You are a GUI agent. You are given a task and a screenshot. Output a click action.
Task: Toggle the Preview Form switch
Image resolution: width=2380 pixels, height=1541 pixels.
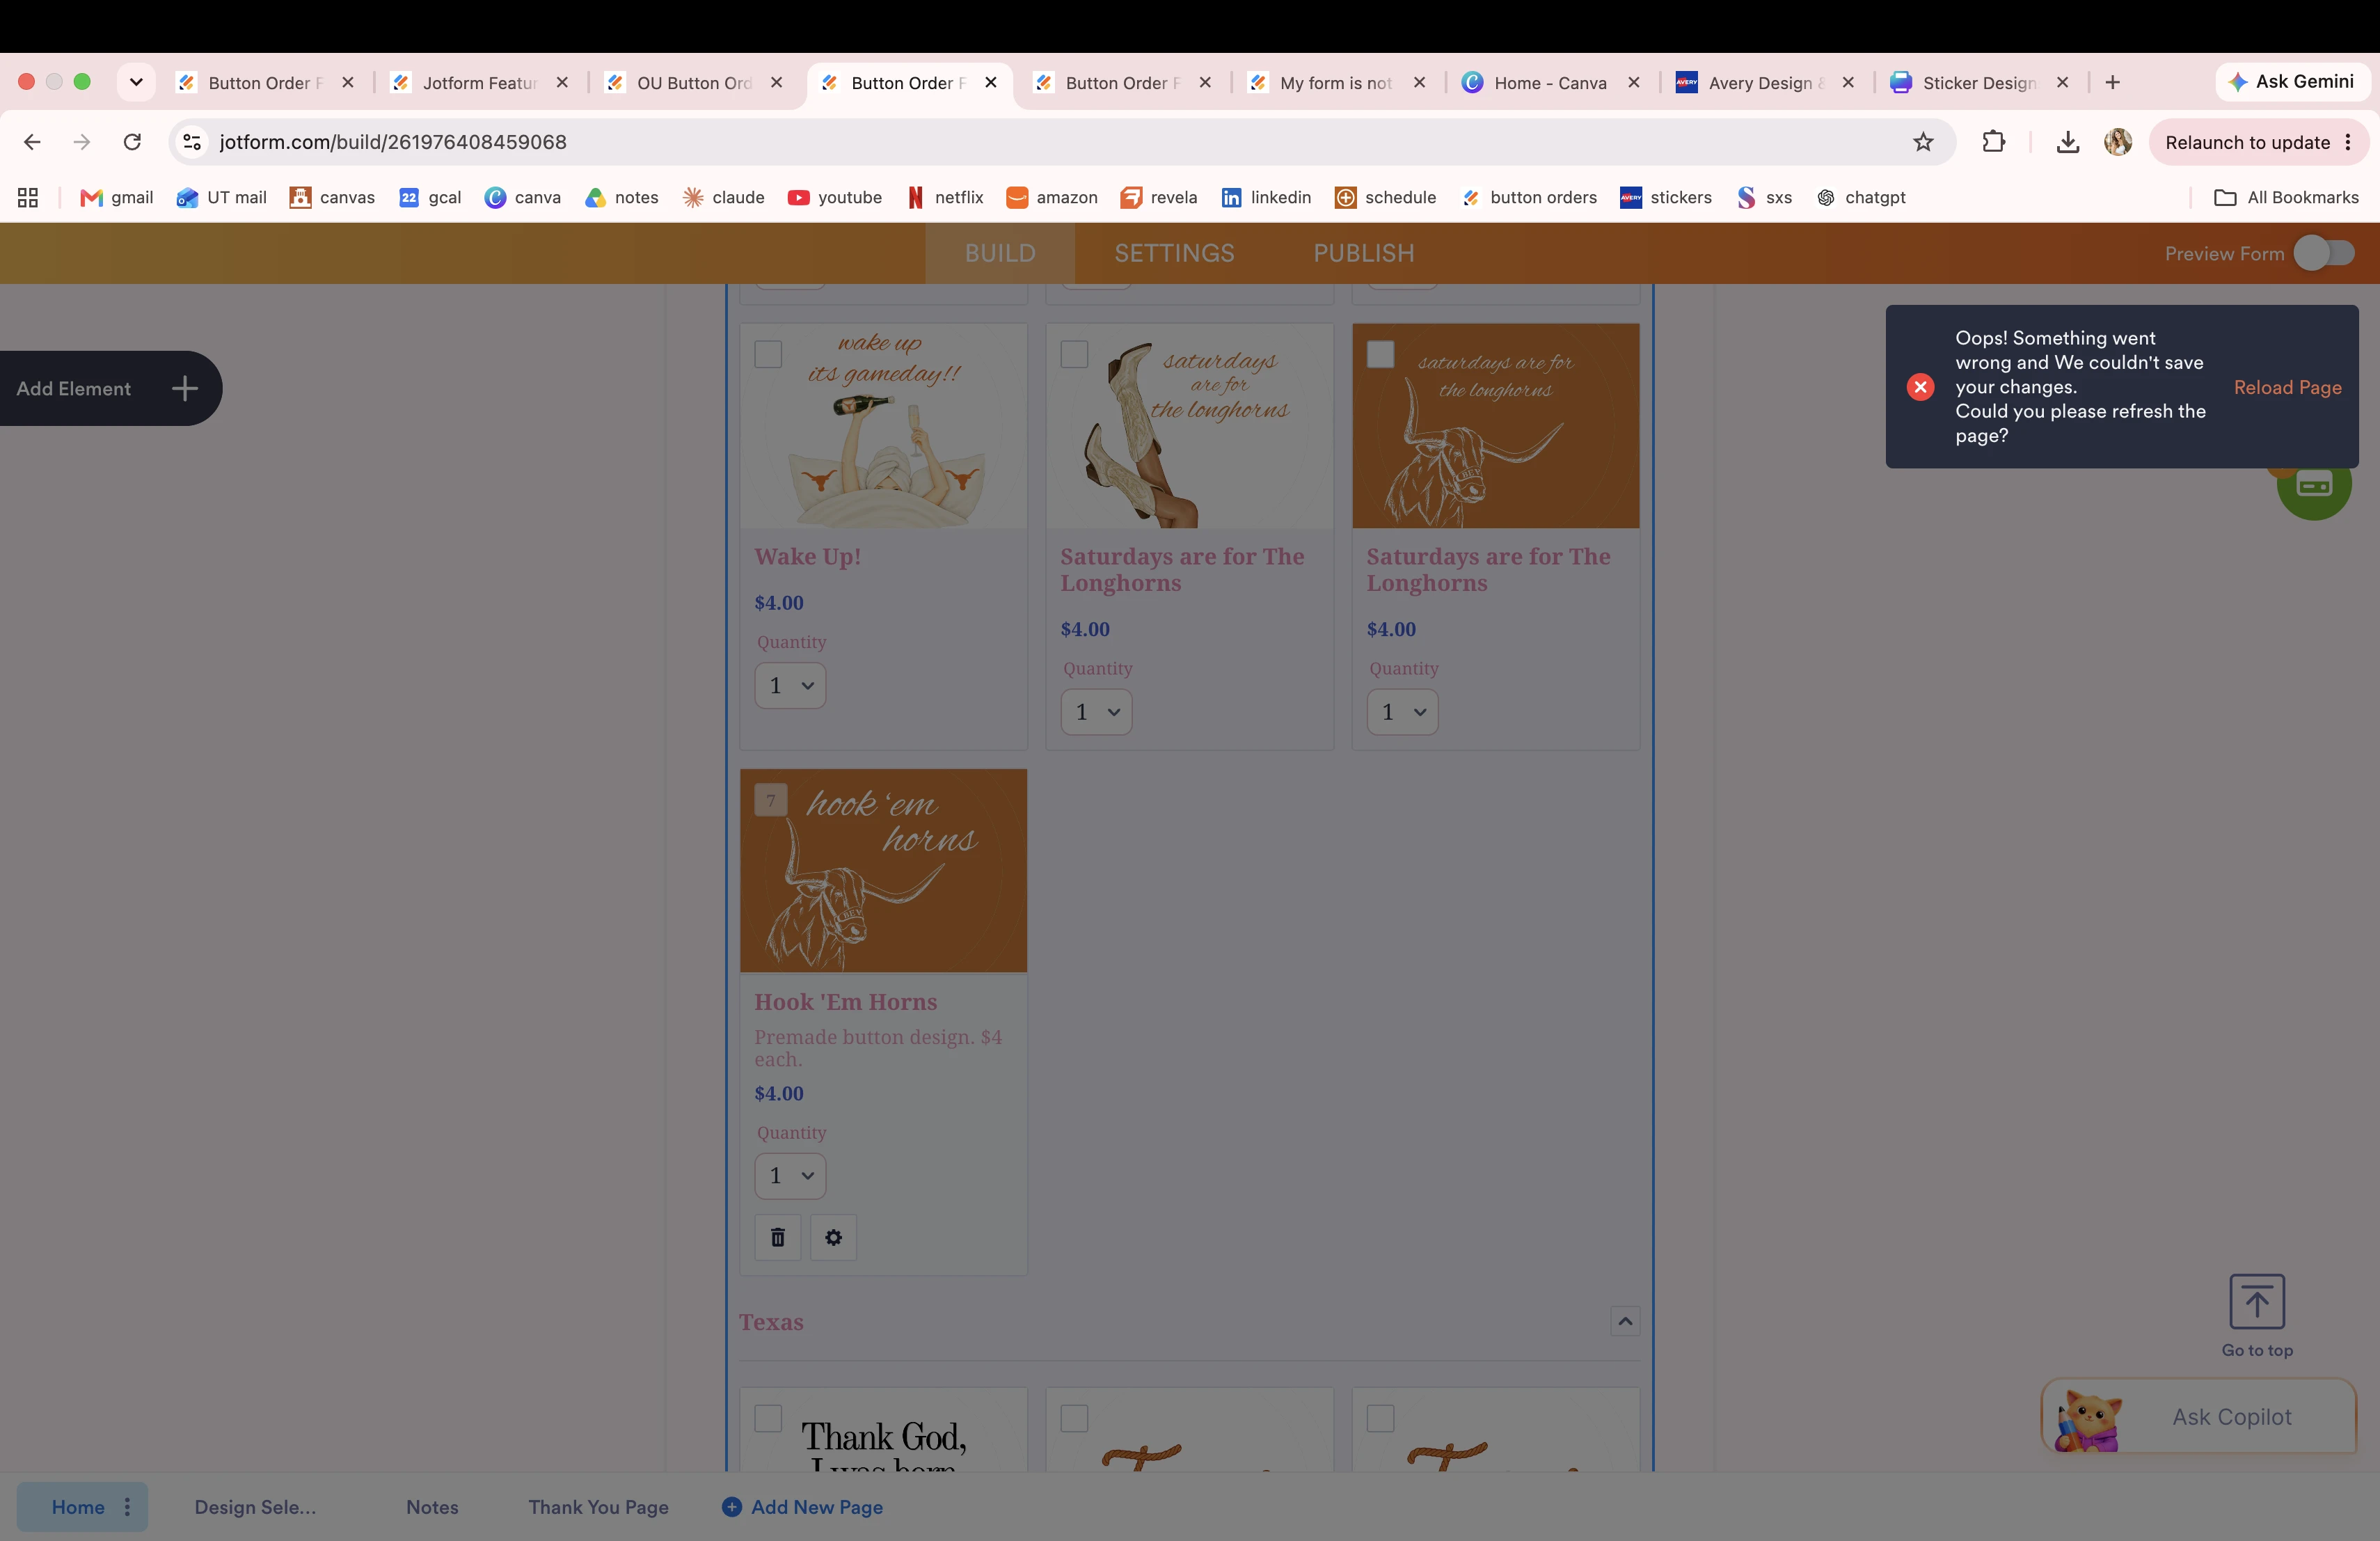(2324, 254)
